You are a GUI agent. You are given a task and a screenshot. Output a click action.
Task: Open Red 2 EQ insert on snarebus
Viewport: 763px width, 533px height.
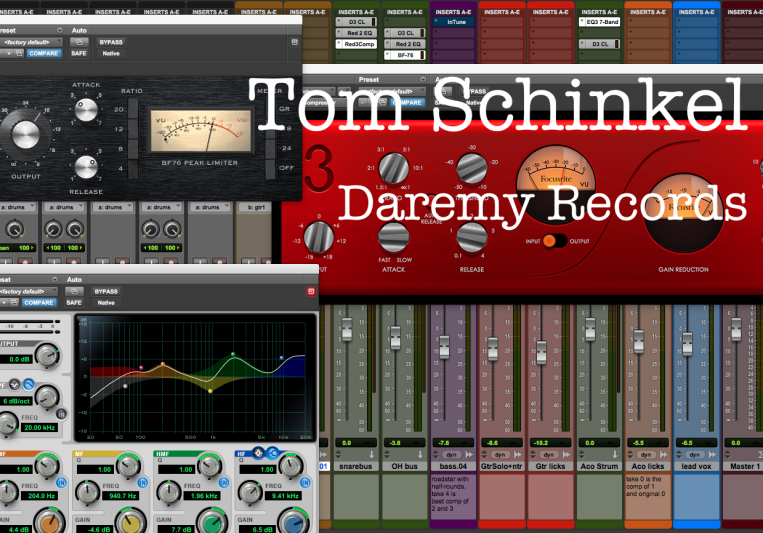[x=356, y=33]
